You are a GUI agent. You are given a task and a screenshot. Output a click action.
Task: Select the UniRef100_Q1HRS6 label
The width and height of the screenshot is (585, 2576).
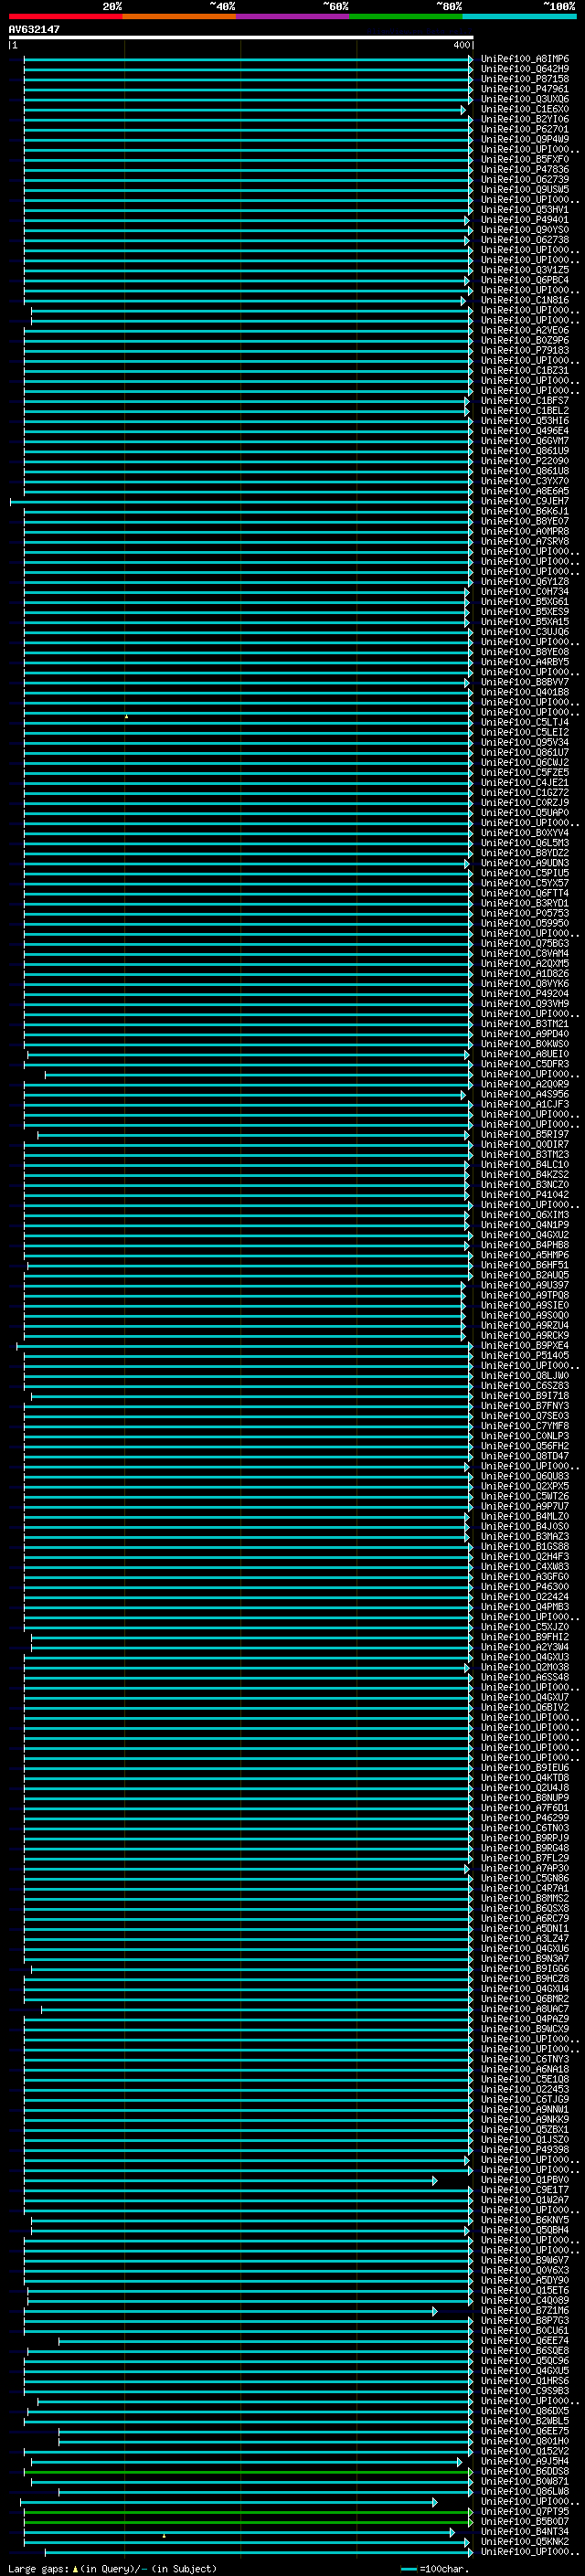tap(524, 2381)
